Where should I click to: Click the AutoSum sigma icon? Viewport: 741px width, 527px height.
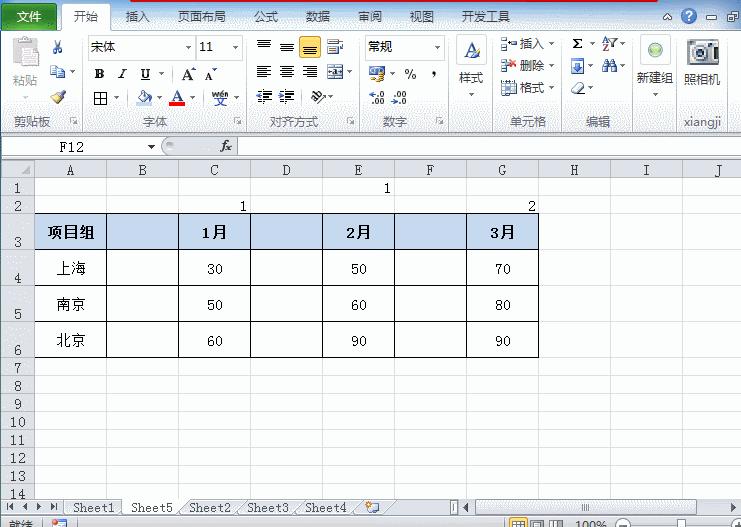pyautogui.click(x=577, y=44)
